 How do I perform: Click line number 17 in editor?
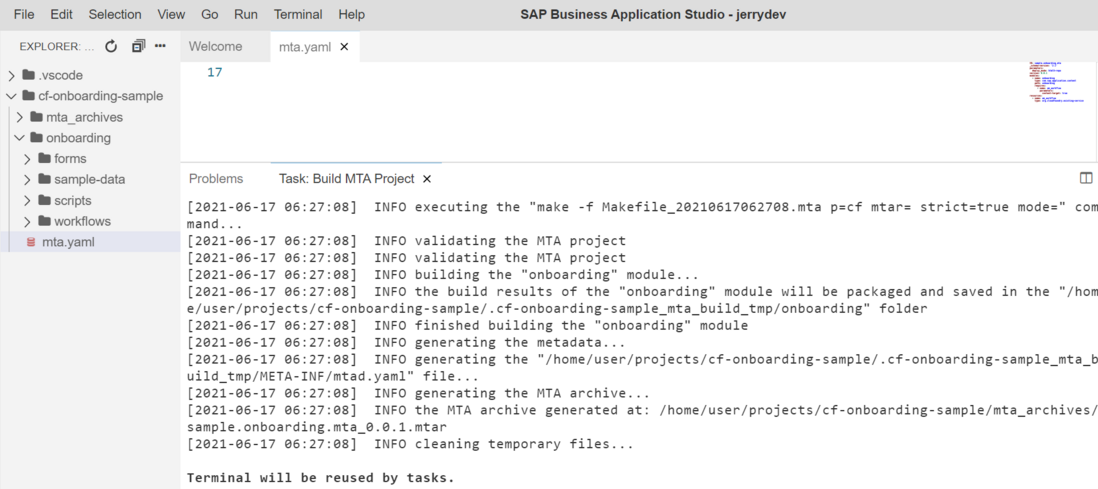click(x=215, y=72)
